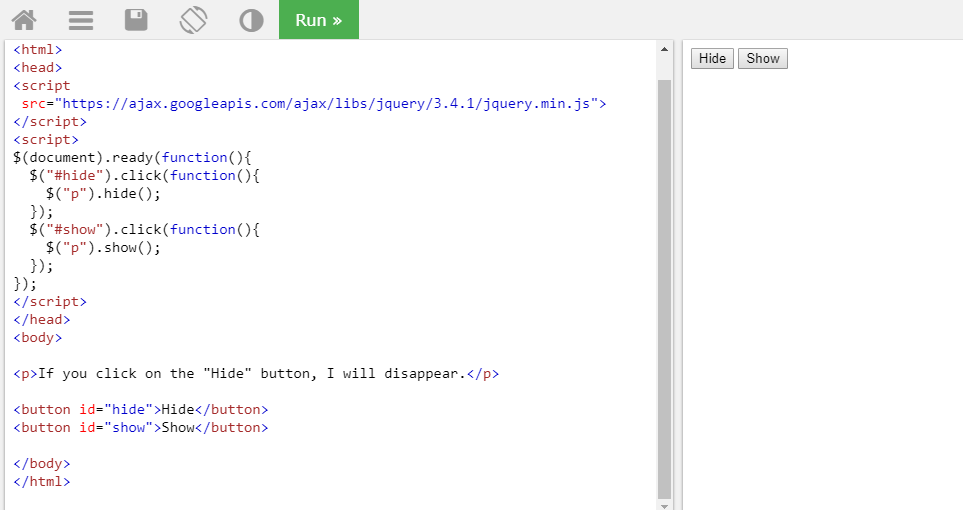Click the opening <head> tag line
The width and height of the screenshot is (963, 510).
coord(37,68)
